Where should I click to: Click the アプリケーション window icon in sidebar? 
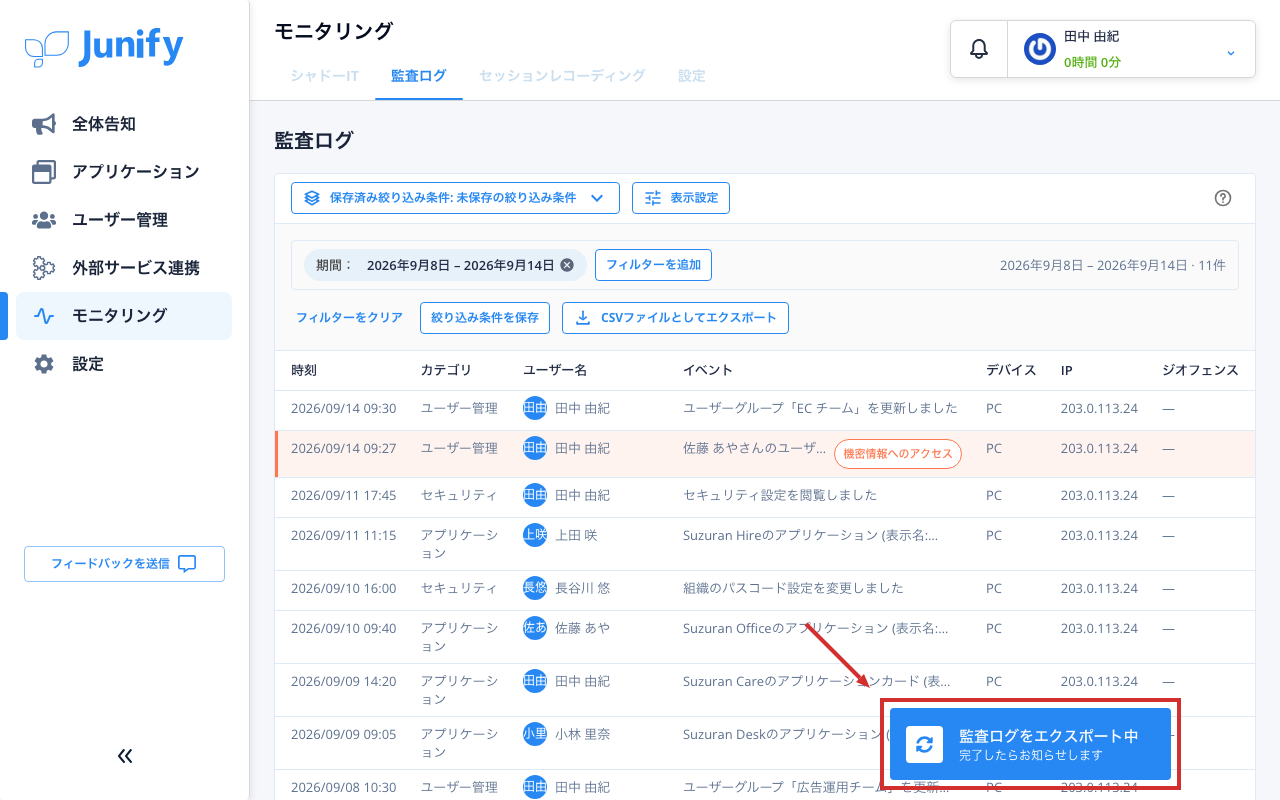pyautogui.click(x=44, y=172)
